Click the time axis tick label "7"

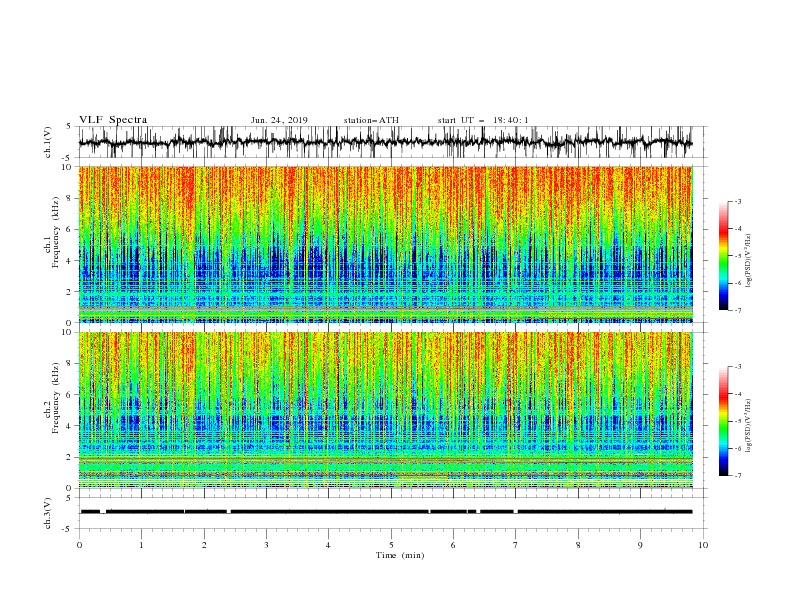click(516, 545)
